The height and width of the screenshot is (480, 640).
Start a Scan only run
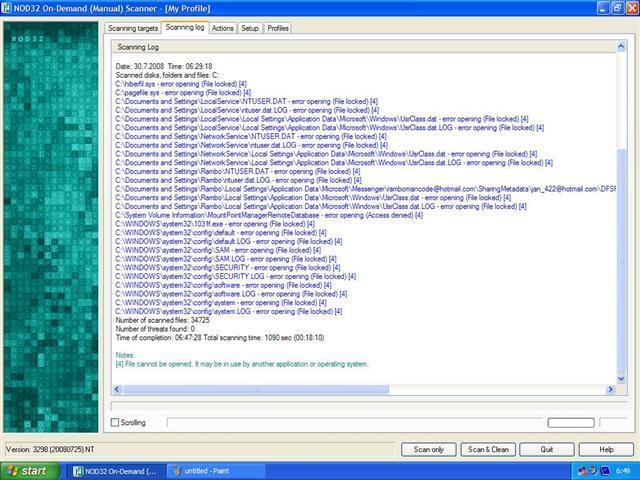click(x=429, y=449)
